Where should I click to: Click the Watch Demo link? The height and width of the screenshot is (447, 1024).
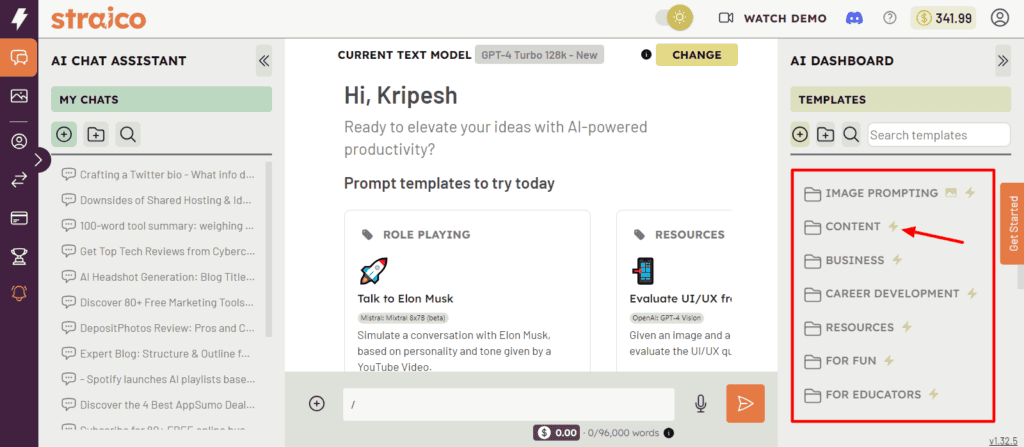point(772,18)
